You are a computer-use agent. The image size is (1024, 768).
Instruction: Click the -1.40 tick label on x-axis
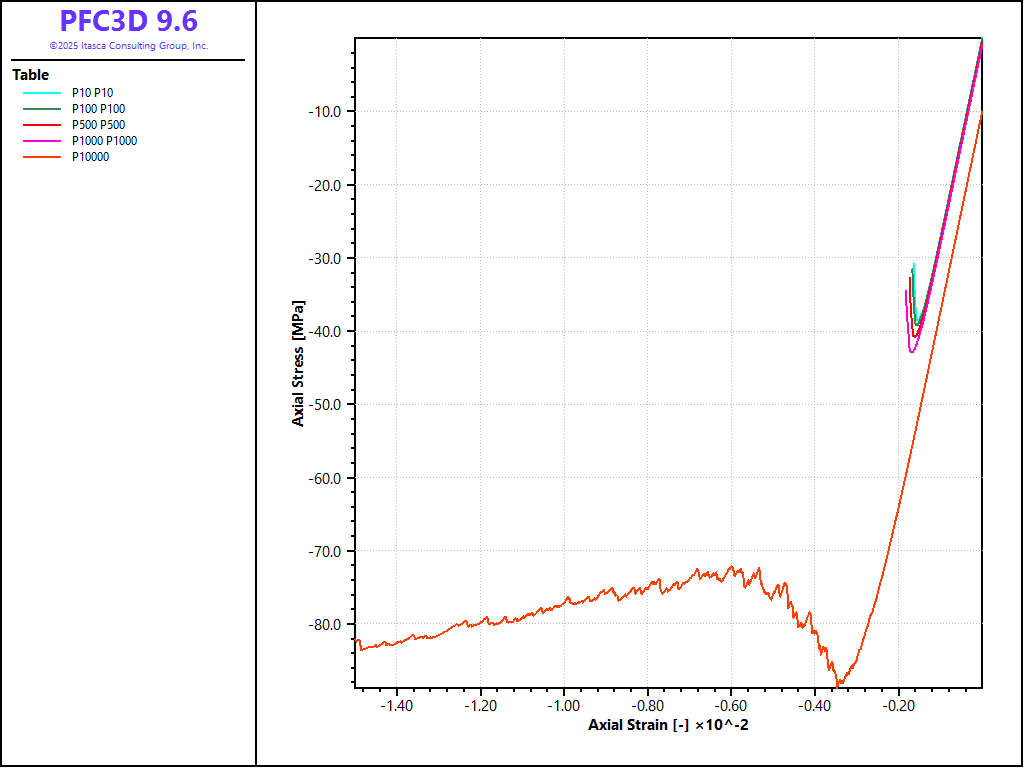397,705
